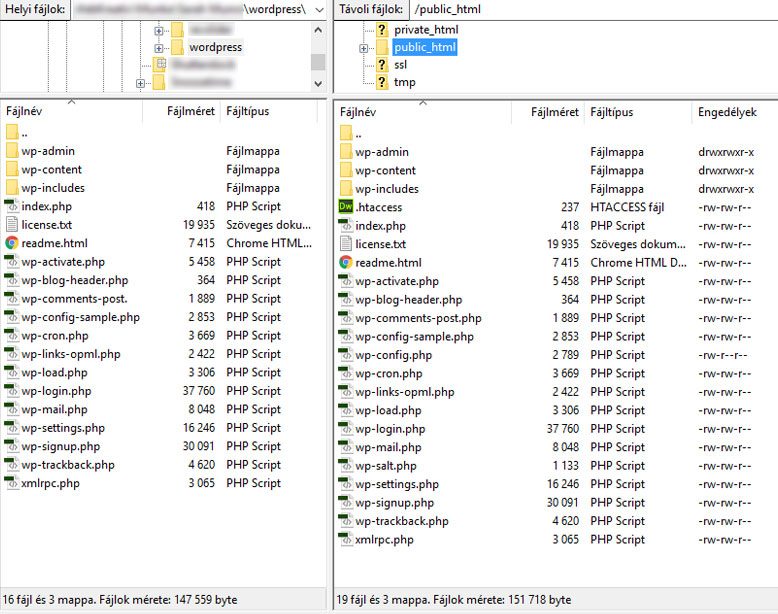
Task: Click unknown-folder icon next to tmp
Action: [382, 82]
